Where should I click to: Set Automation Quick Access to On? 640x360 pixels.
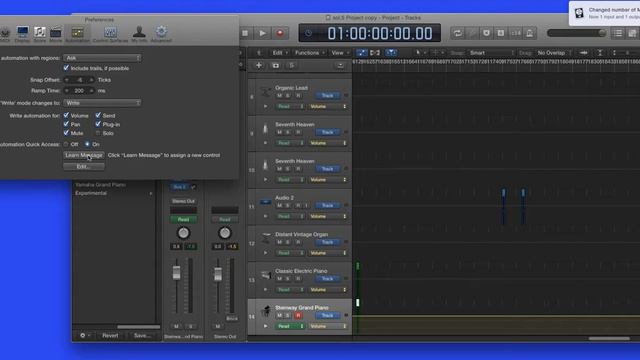tap(87, 144)
